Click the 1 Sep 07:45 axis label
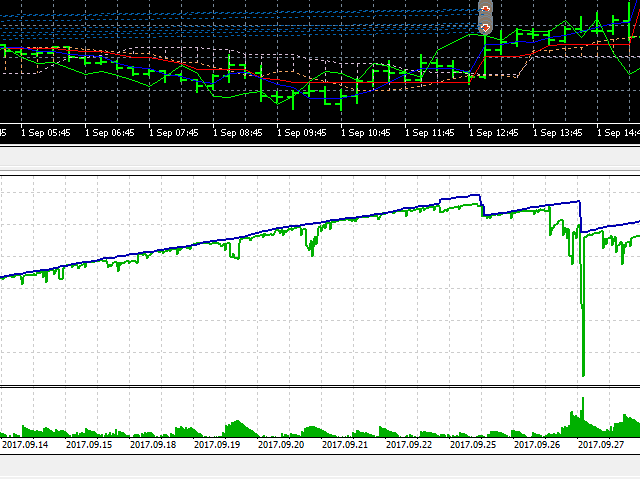This screenshot has width=640, height=480. [175, 132]
